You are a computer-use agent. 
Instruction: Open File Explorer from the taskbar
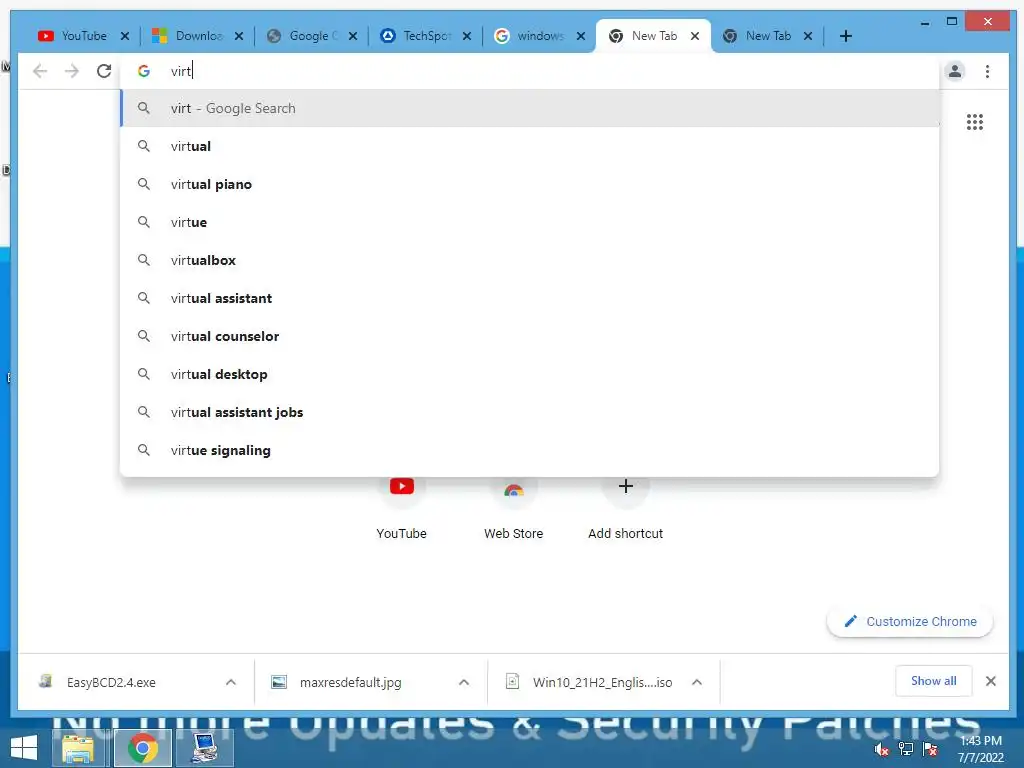[x=78, y=748]
